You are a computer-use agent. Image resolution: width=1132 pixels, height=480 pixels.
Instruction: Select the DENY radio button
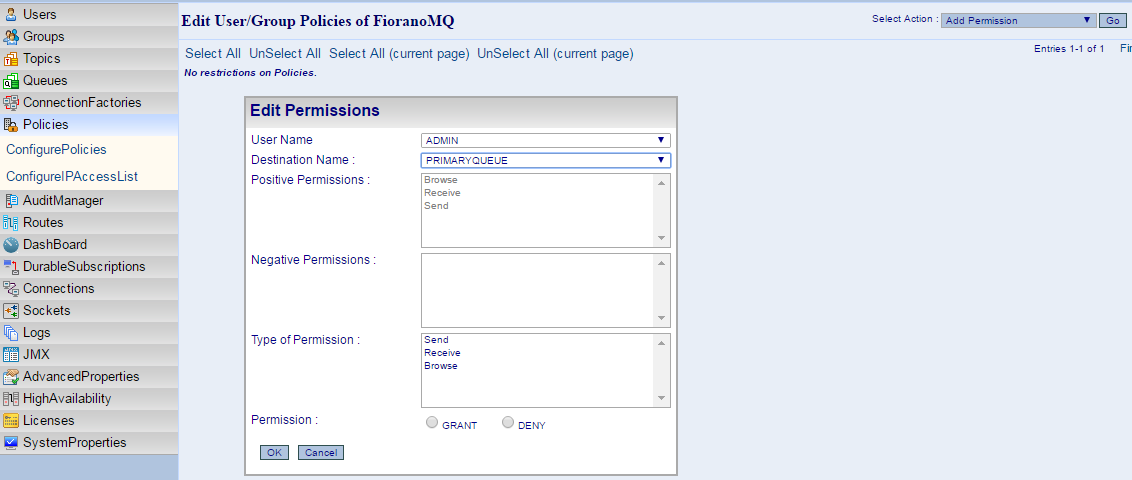[x=508, y=423]
